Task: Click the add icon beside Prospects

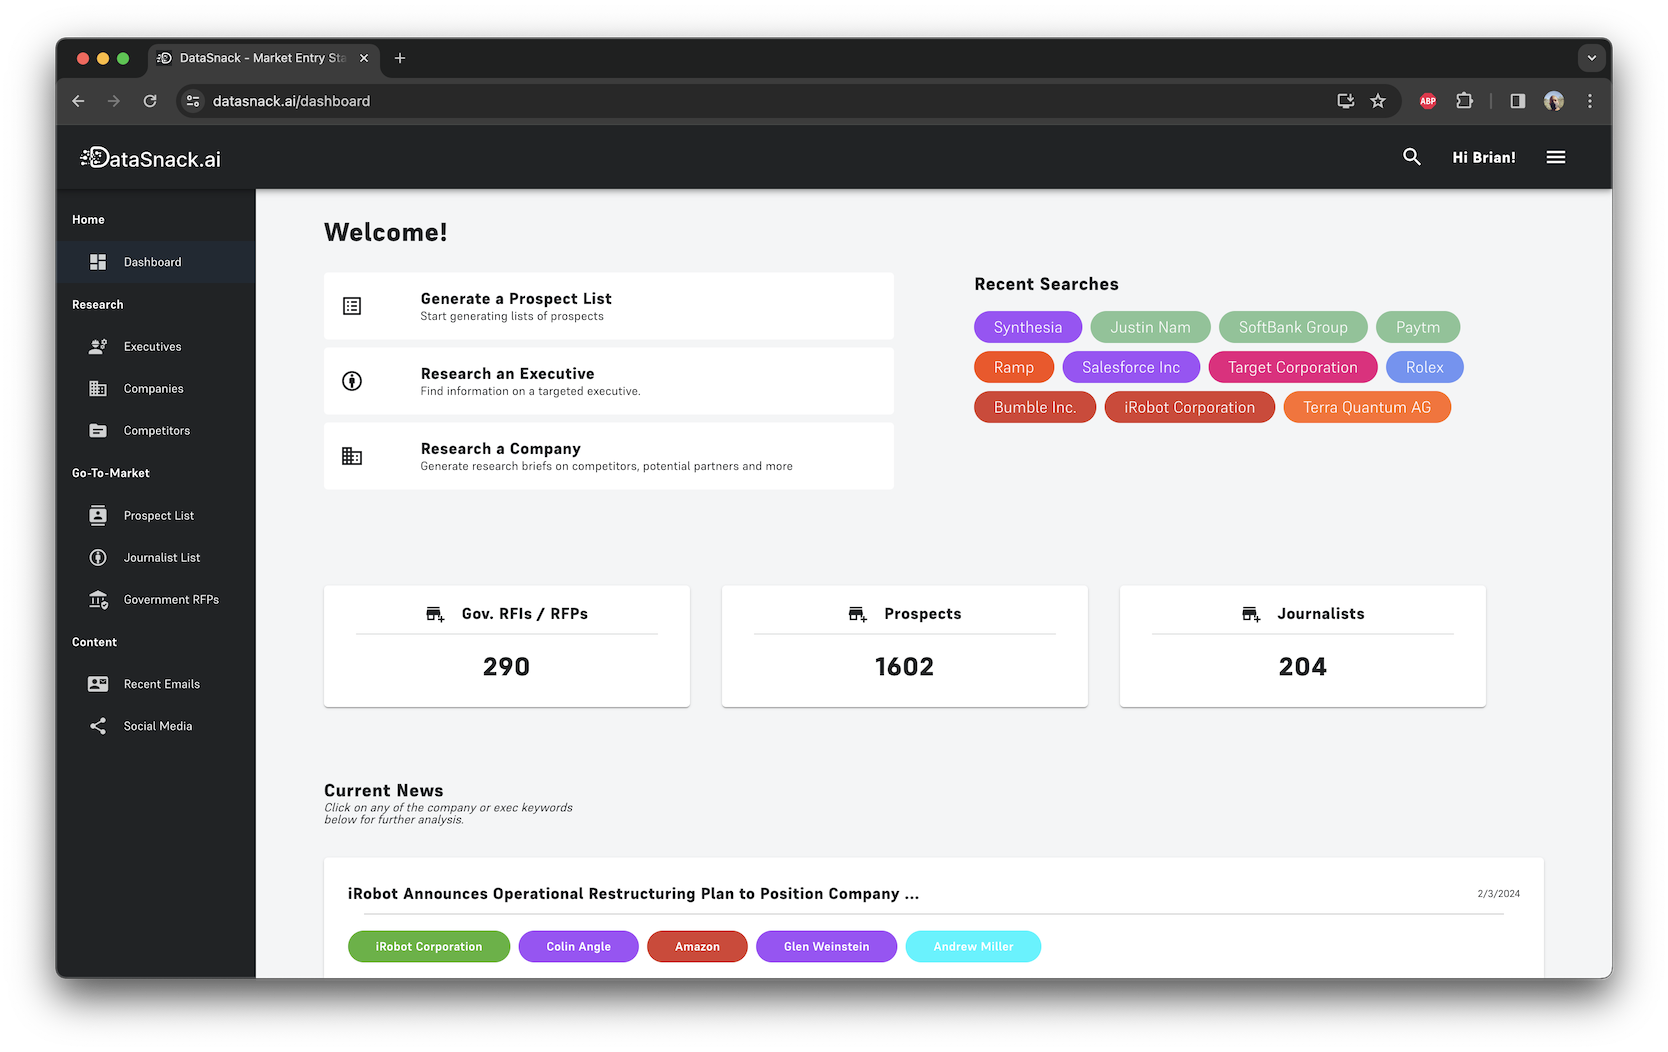Action: click(858, 614)
